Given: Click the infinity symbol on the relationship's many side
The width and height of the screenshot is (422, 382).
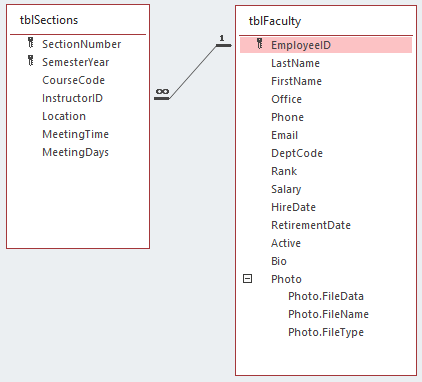Looking at the screenshot, I should pos(162,91).
